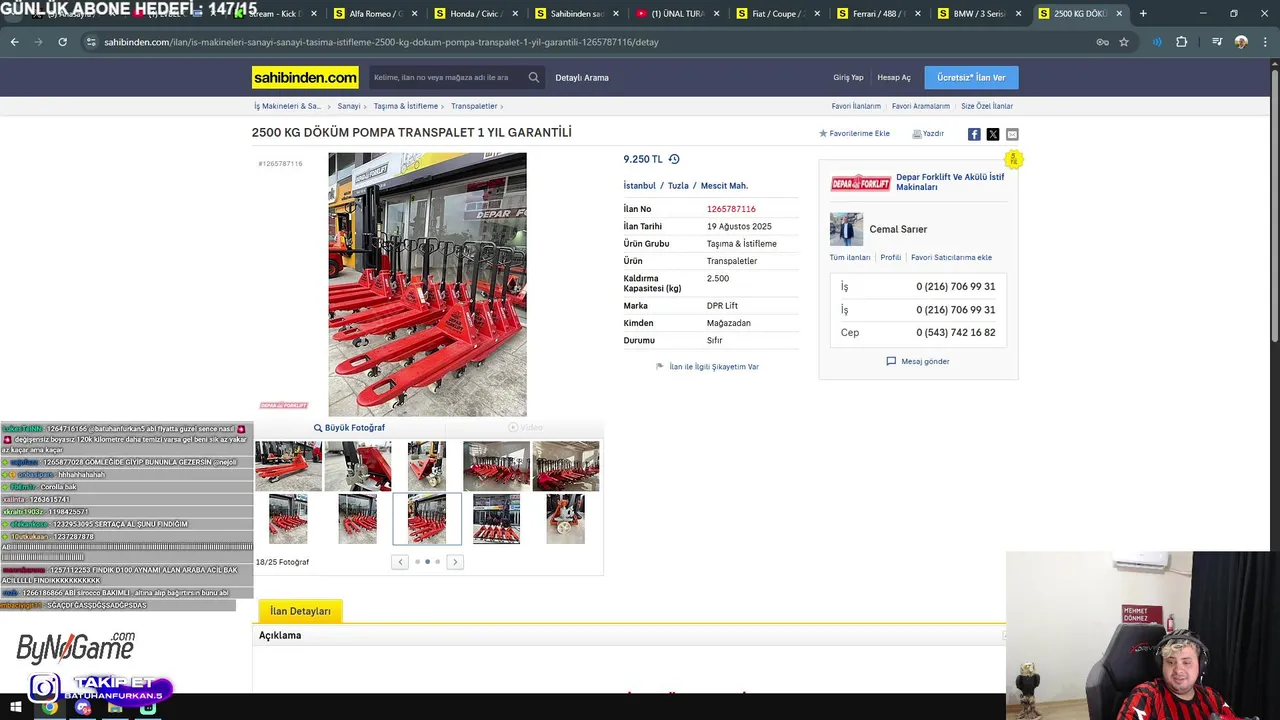Click Hesap Aç link

pyautogui.click(x=894, y=77)
